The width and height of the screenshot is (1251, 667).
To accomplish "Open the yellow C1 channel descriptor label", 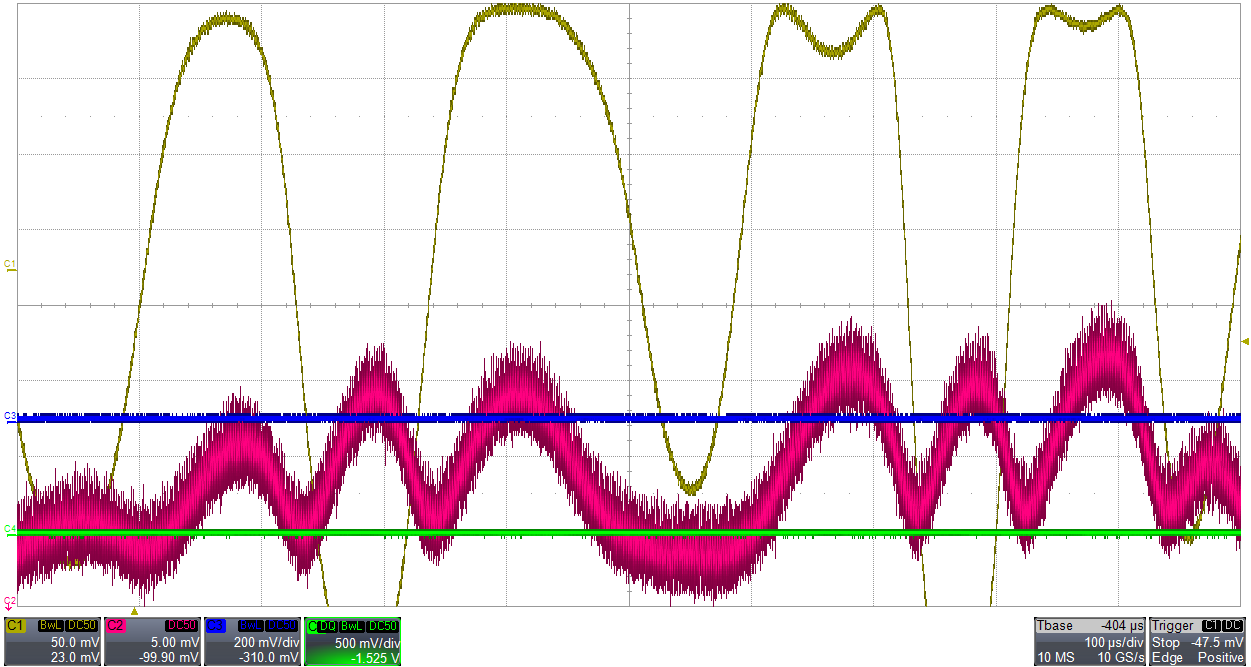I will point(15,625).
